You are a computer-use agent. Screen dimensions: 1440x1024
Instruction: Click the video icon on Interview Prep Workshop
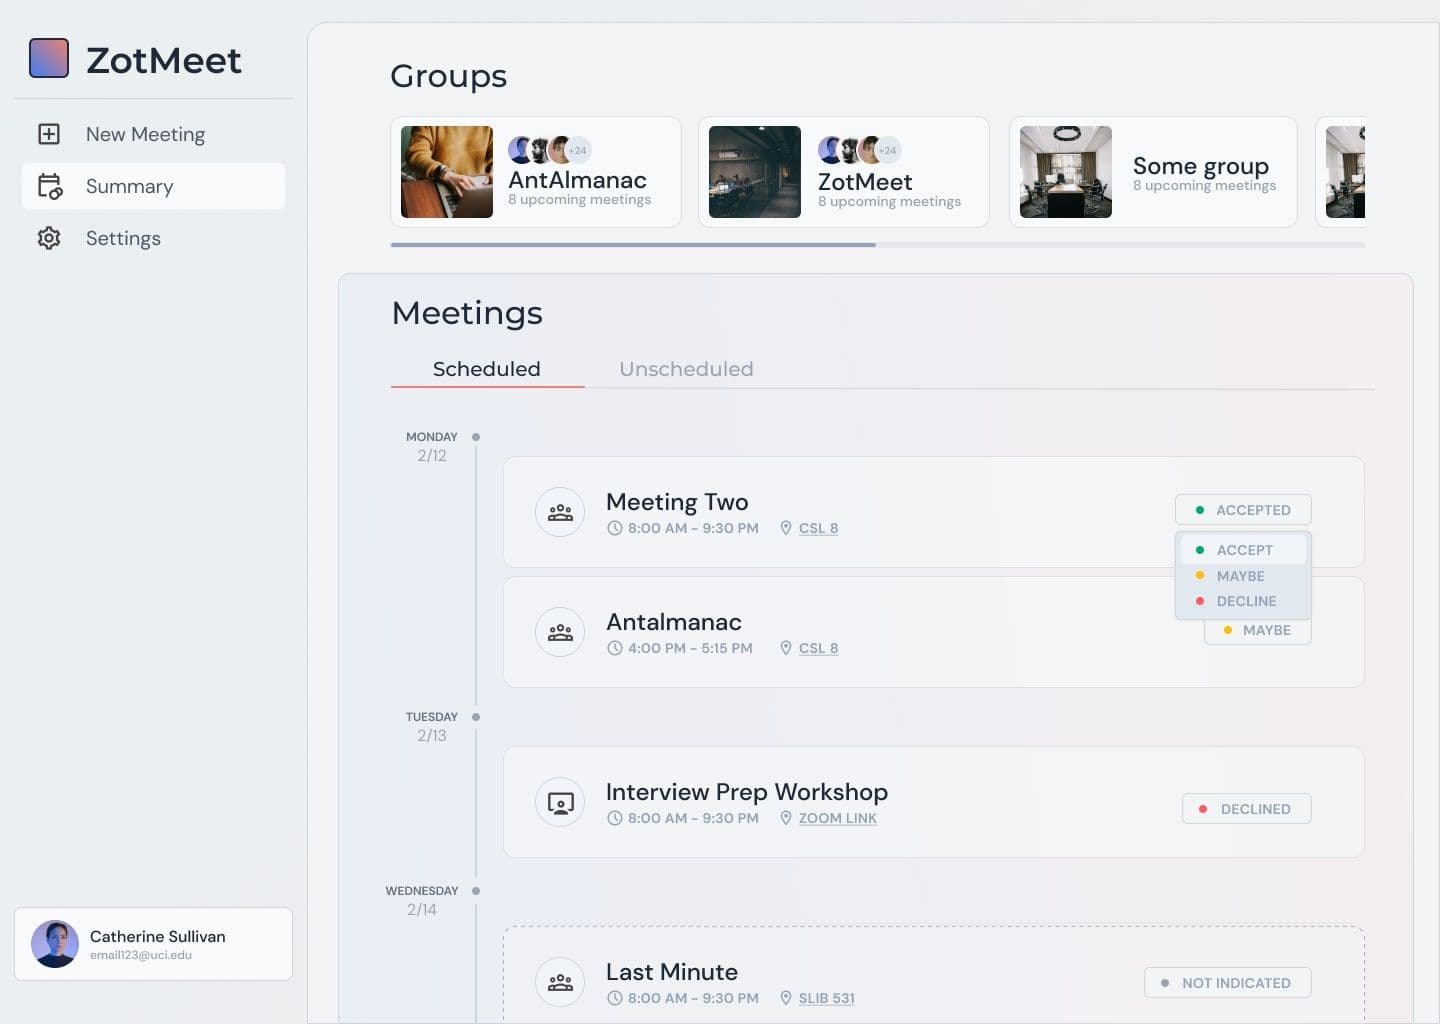tap(559, 801)
